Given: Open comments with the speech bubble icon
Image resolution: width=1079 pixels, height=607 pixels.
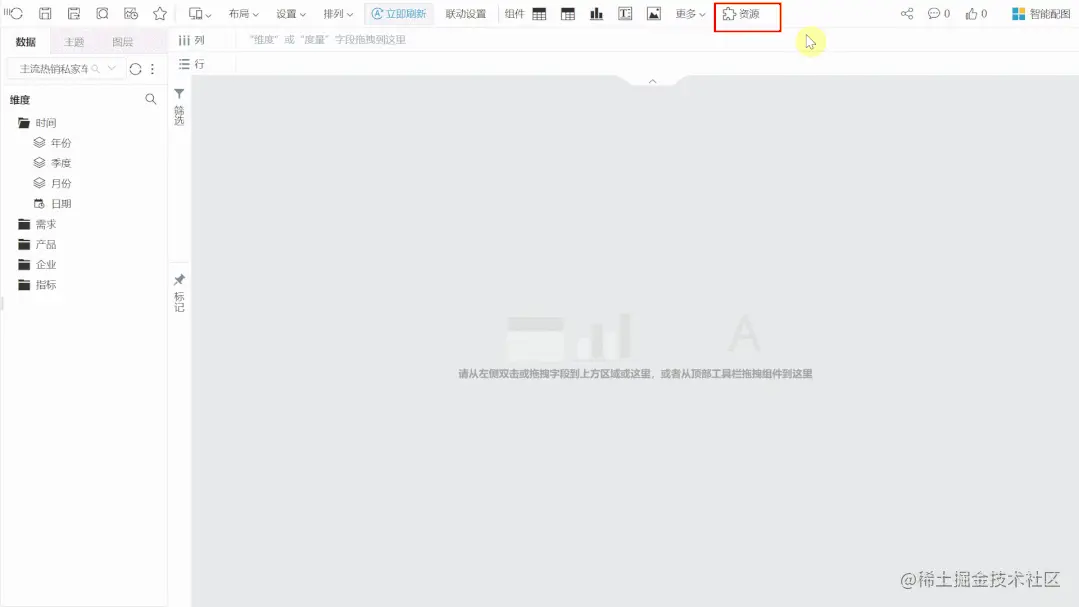Looking at the screenshot, I should 934,13.
